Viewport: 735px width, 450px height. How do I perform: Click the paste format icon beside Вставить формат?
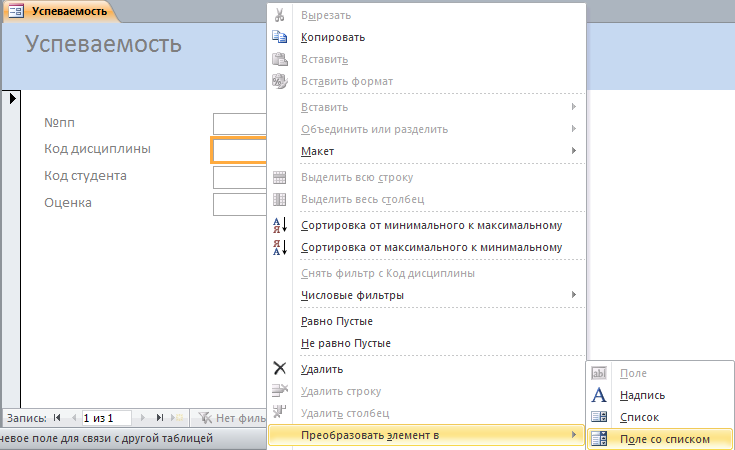point(279,81)
